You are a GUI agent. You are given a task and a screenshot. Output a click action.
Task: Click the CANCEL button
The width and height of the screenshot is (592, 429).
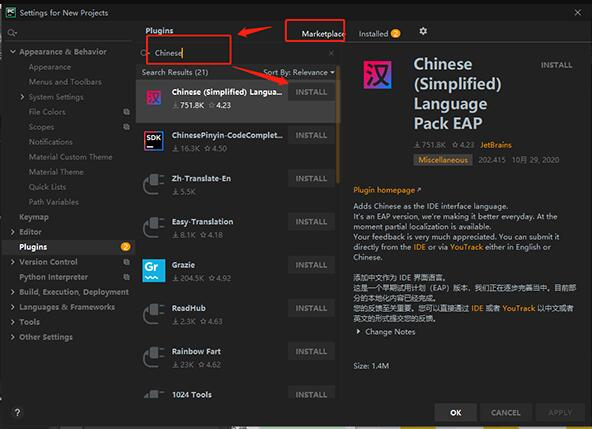click(506, 412)
